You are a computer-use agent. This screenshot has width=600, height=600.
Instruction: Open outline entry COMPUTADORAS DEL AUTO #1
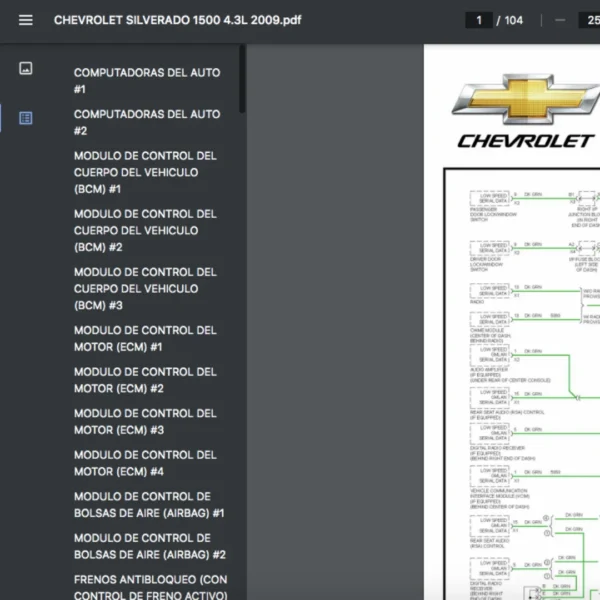(x=147, y=81)
